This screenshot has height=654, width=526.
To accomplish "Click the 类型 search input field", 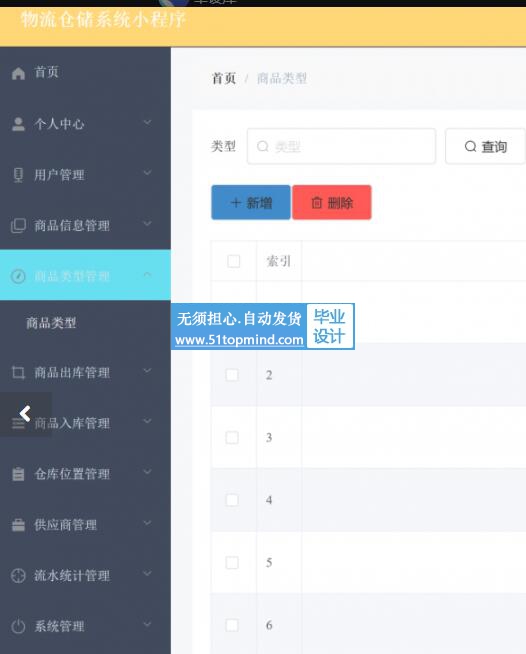I will 341,146.
